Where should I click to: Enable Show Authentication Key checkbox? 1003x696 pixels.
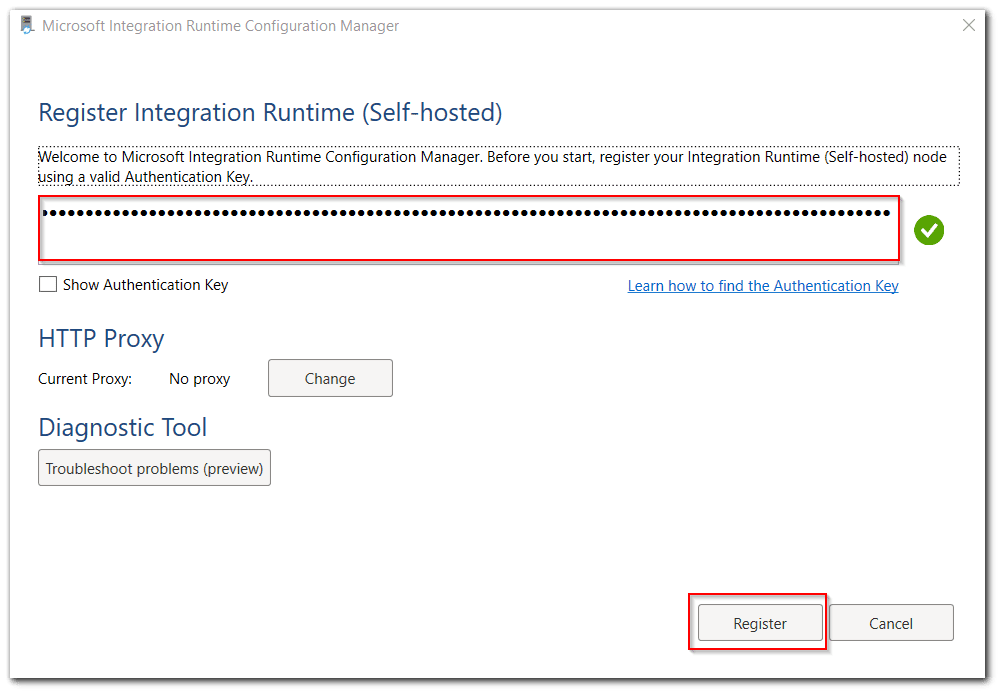point(48,284)
